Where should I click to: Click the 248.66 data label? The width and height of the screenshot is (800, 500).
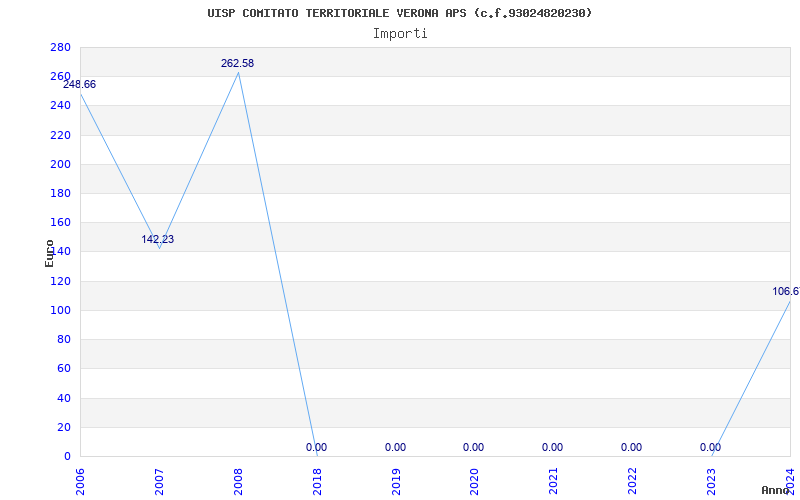click(x=79, y=85)
